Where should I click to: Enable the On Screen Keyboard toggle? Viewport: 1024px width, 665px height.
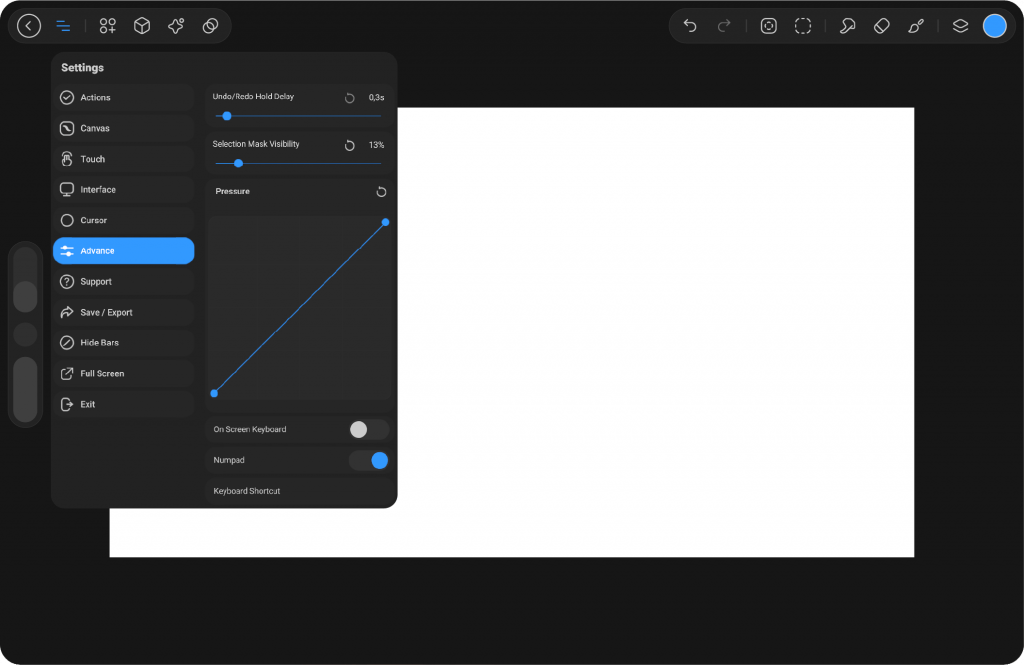[x=368, y=429]
